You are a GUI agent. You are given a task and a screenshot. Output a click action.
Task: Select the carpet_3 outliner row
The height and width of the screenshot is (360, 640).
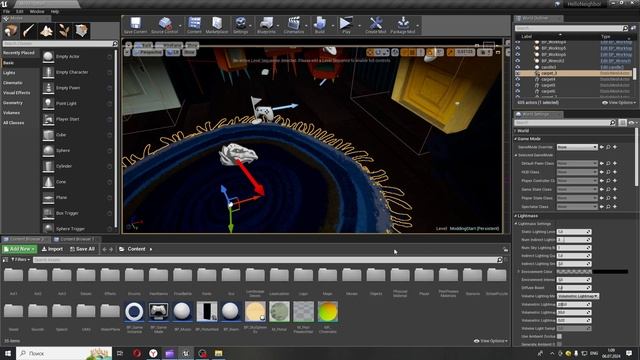tap(573, 73)
